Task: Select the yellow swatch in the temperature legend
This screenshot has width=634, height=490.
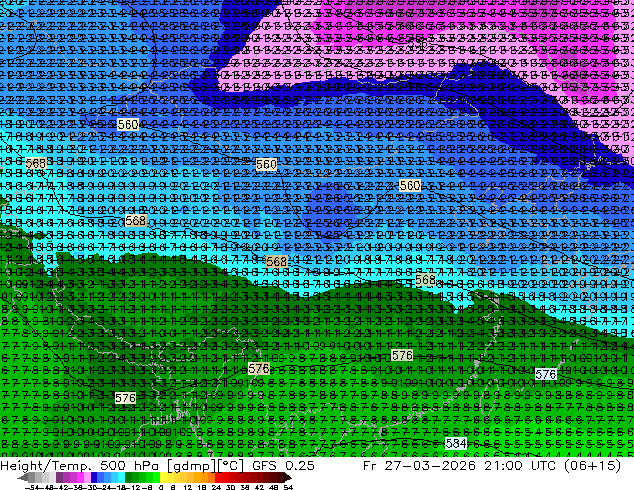Action: click(x=163, y=478)
